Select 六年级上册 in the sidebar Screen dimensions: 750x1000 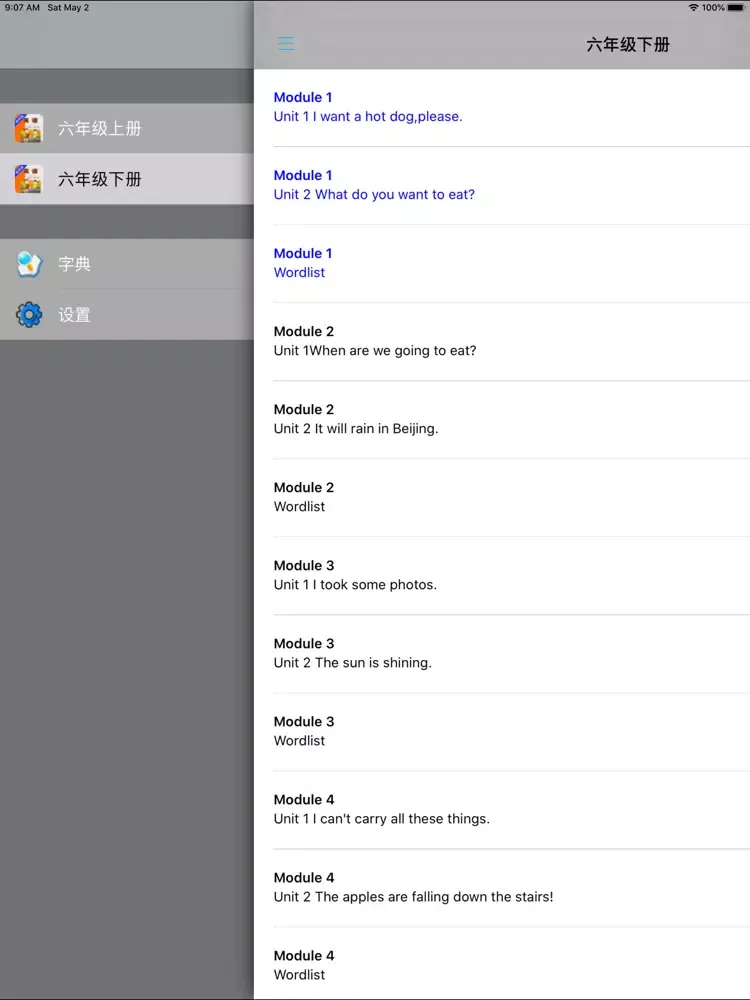click(127, 128)
